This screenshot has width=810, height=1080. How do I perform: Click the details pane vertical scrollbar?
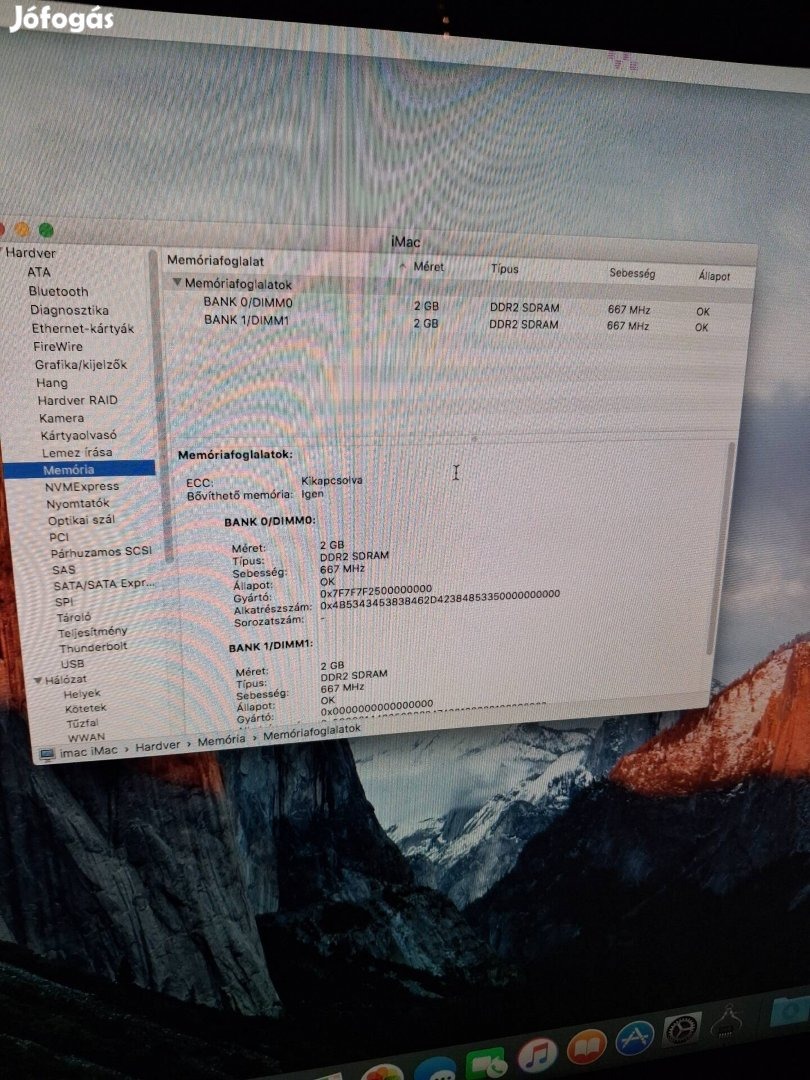pyautogui.click(x=719, y=550)
